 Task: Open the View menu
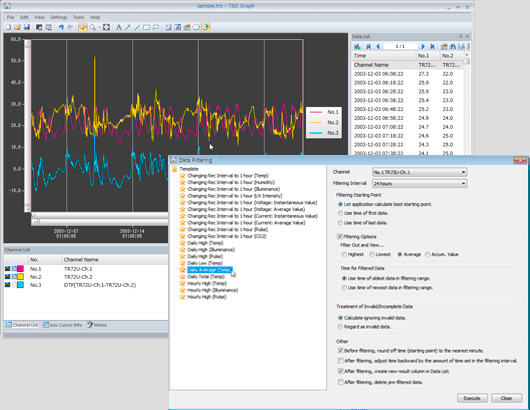pos(39,17)
